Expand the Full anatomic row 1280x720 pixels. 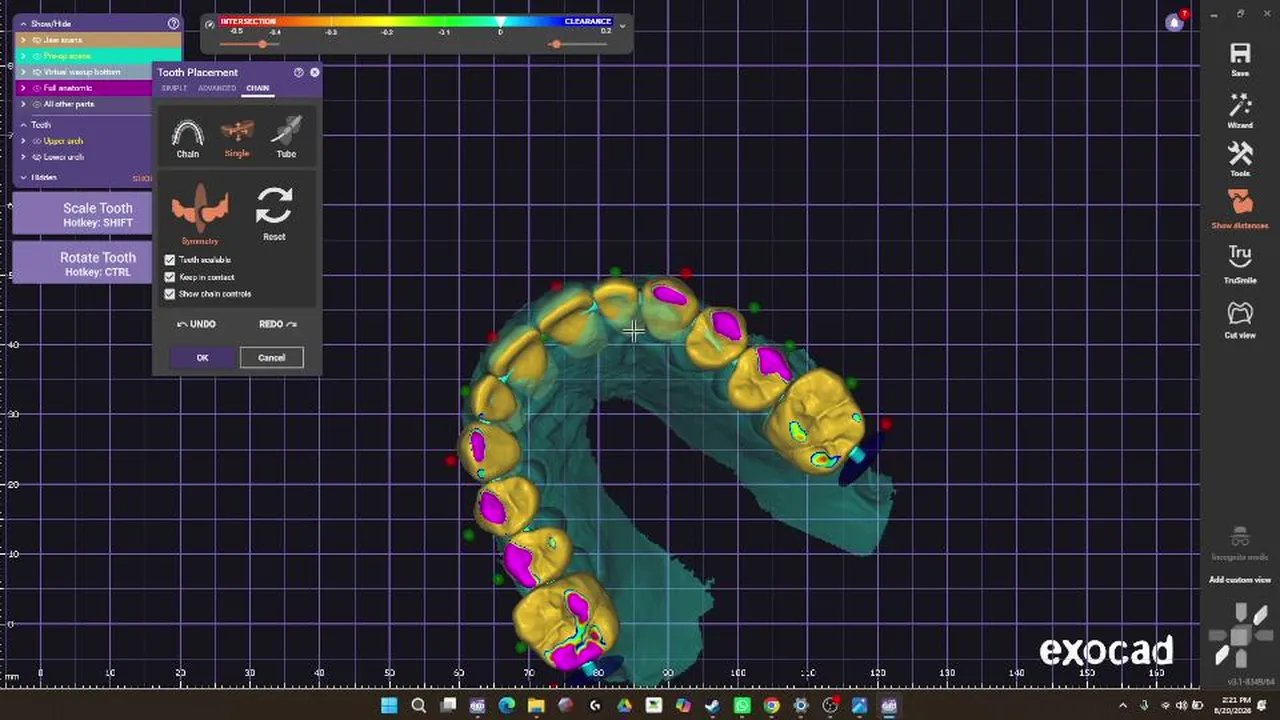point(24,88)
